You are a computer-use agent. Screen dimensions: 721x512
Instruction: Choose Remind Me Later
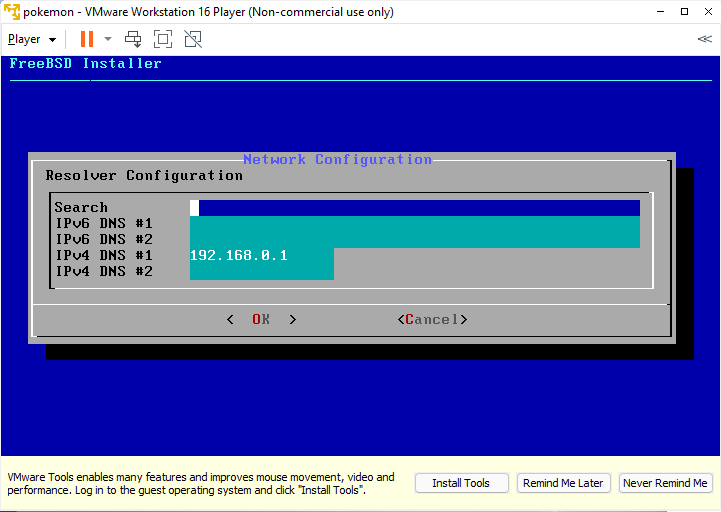coord(563,483)
